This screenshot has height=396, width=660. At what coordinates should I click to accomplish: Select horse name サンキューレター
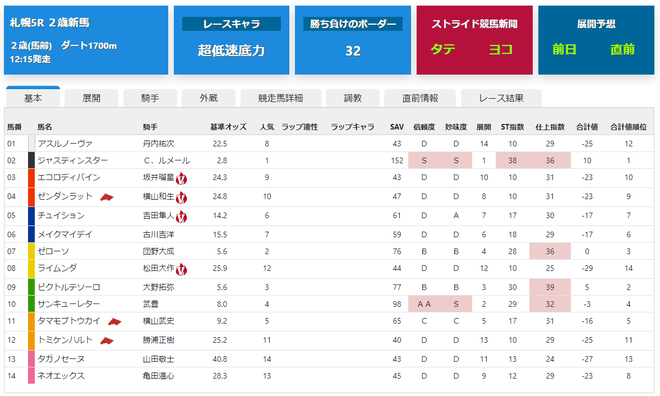click(x=69, y=304)
